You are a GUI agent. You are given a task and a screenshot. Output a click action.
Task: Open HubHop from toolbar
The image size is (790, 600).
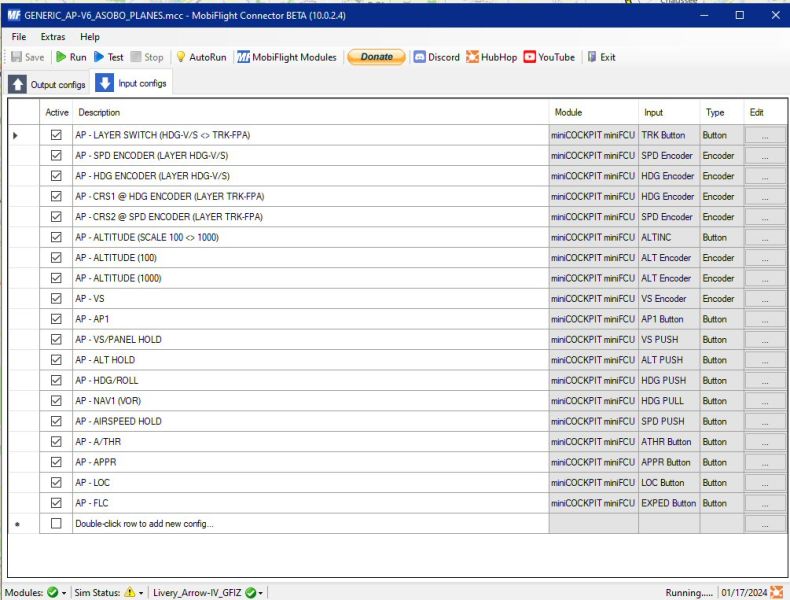(x=492, y=57)
